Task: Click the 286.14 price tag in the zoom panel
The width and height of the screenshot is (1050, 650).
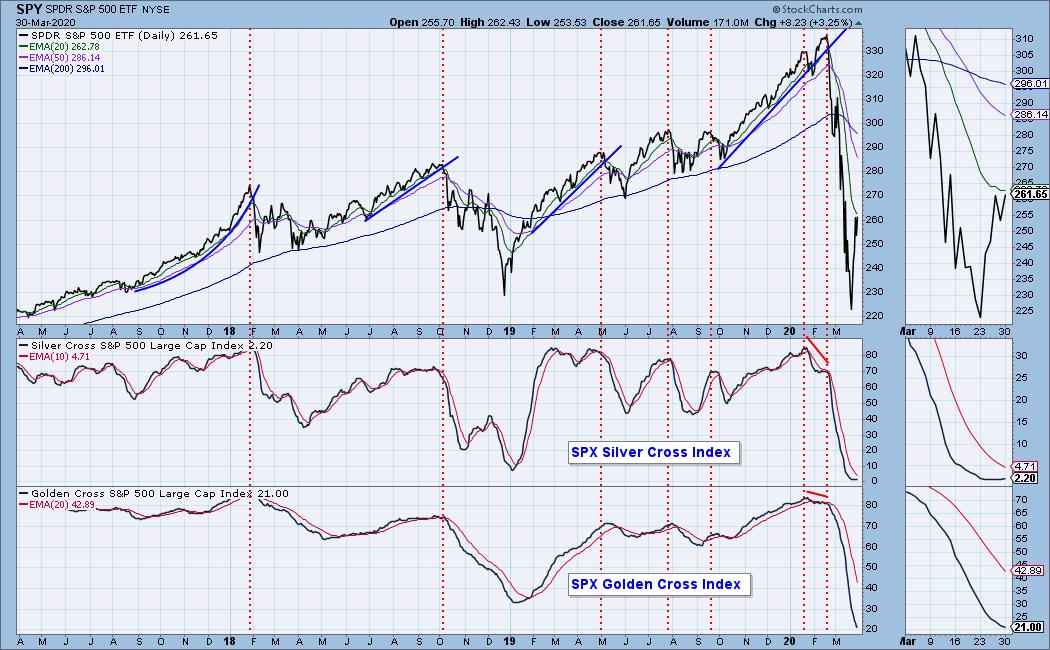Action: [x=1031, y=114]
